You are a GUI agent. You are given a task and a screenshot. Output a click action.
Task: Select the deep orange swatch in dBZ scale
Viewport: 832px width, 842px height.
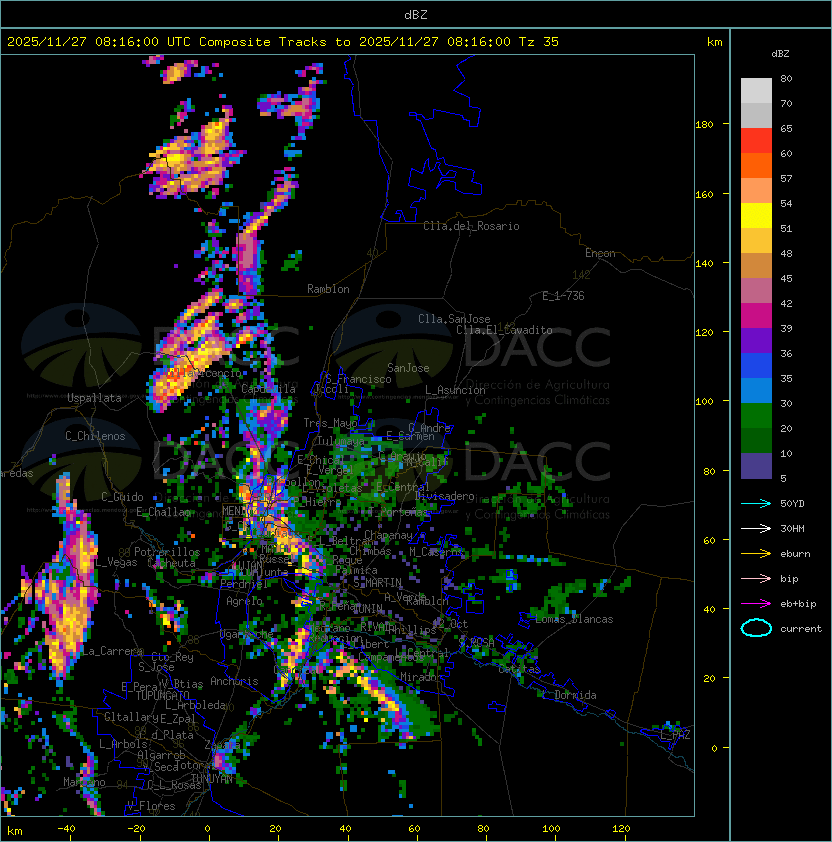point(756,165)
